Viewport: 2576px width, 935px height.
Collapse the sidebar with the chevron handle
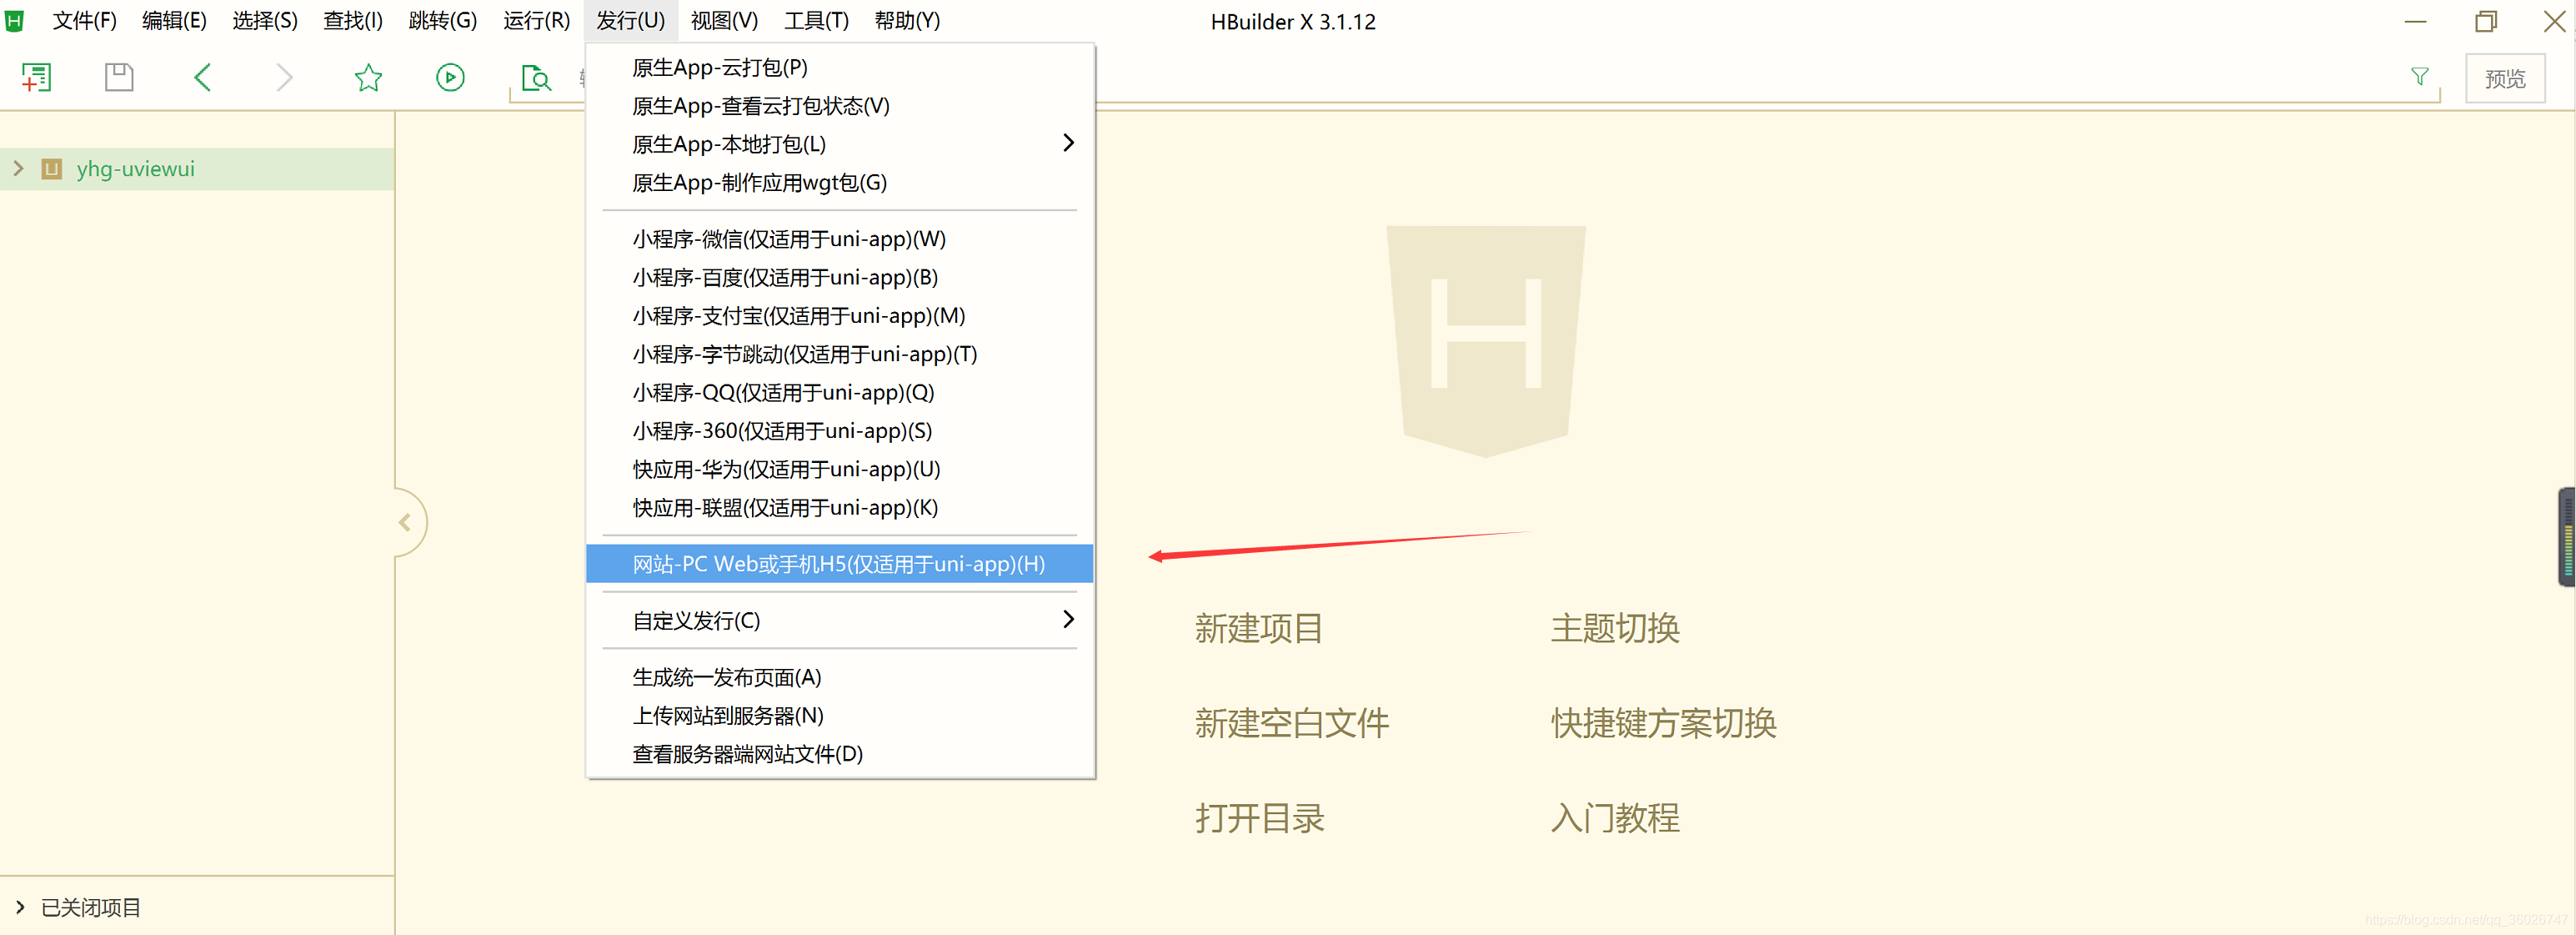pyautogui.click(x=405, y=522)
